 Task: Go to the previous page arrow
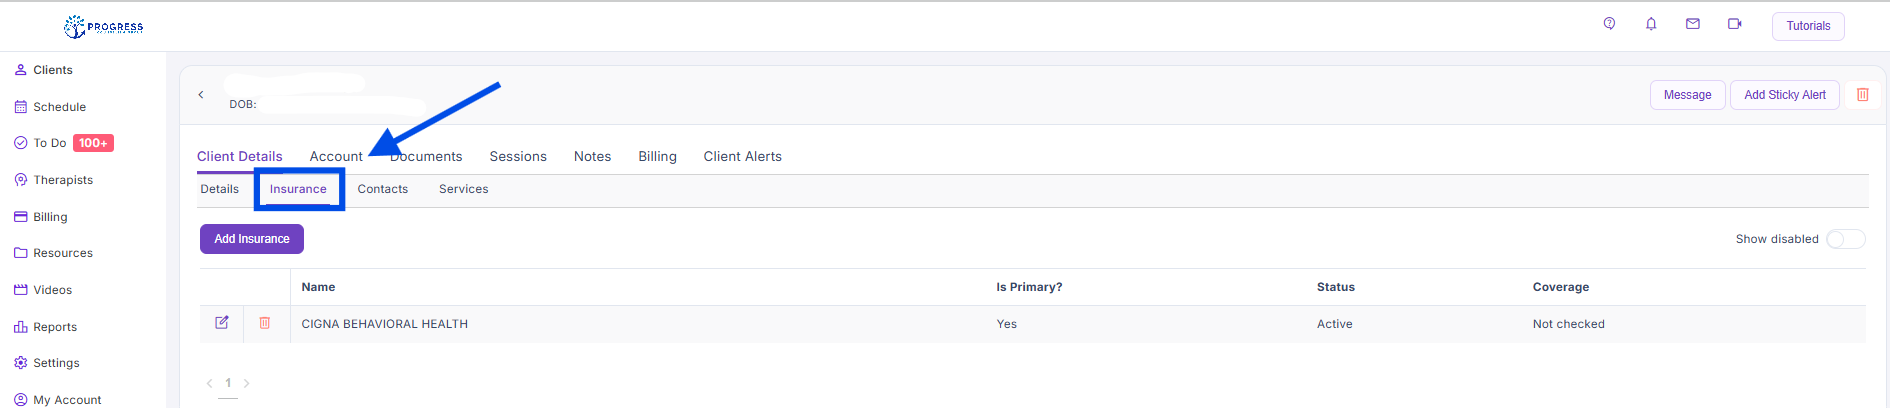click(209, 383)
